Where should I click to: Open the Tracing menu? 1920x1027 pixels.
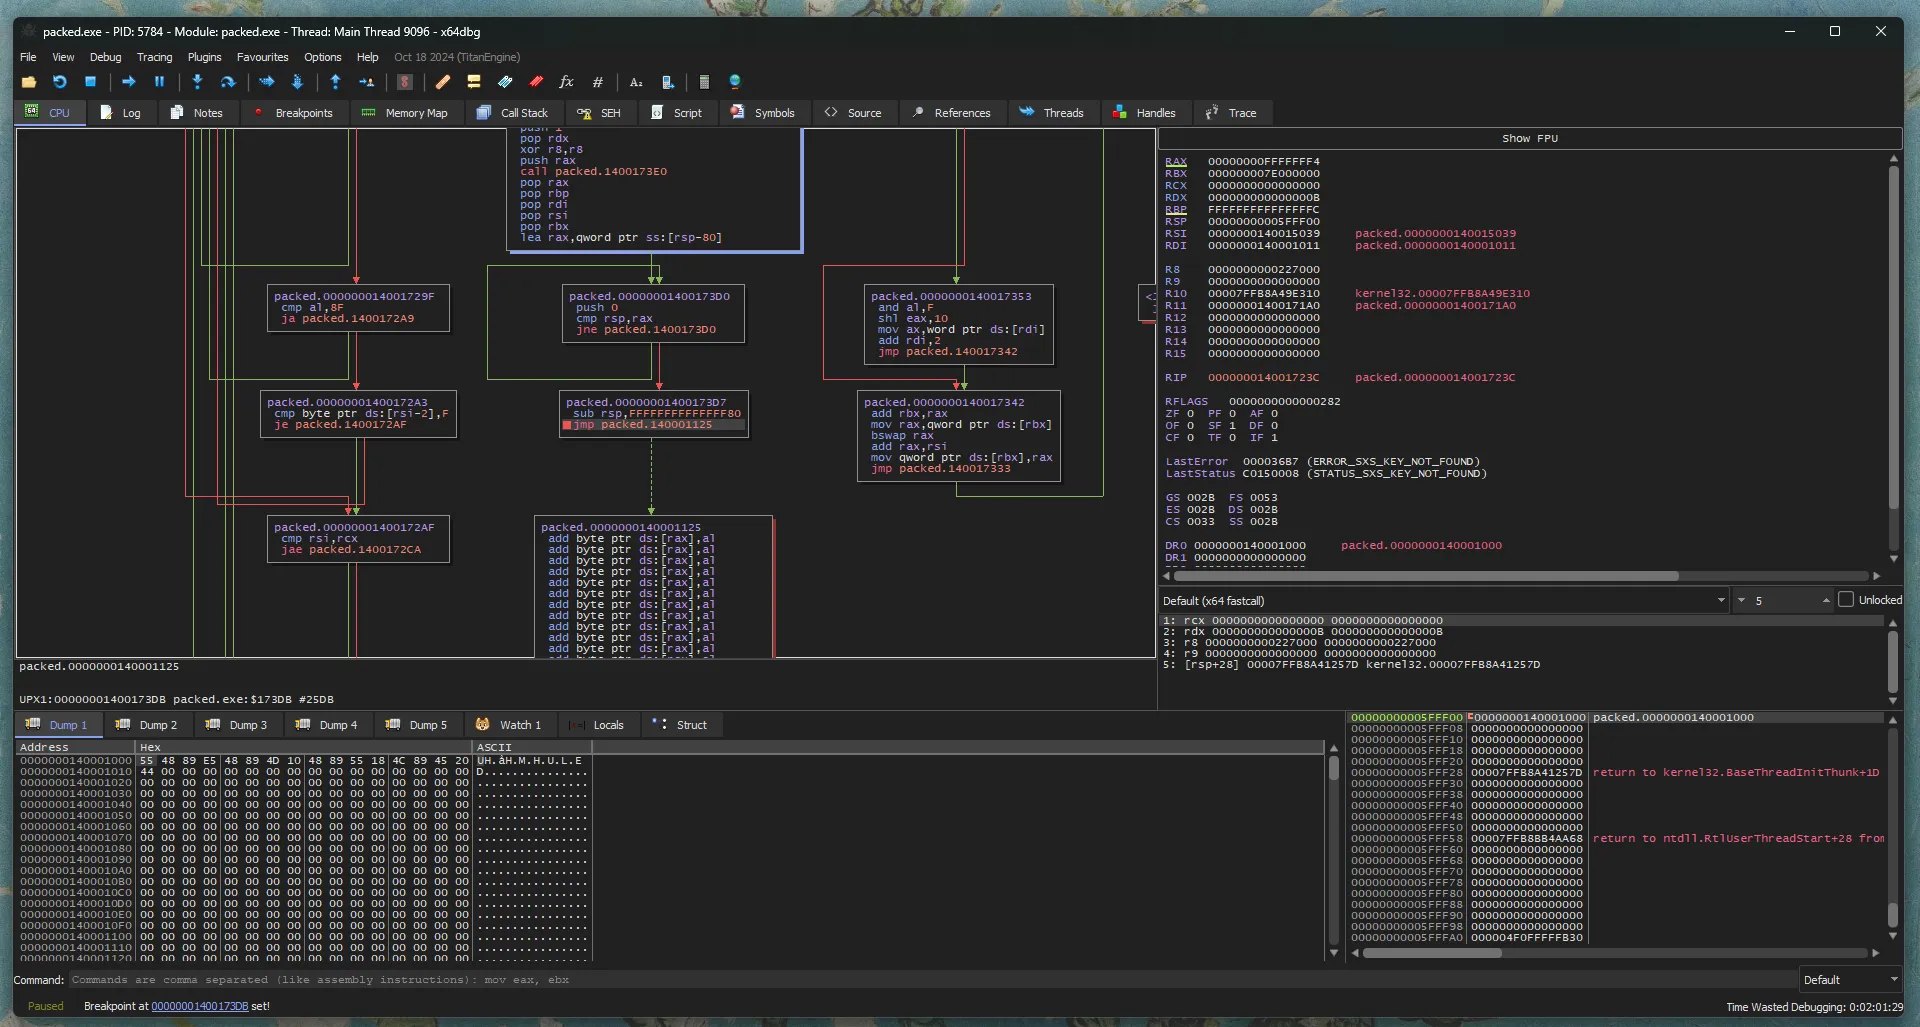tap(154, 57)
